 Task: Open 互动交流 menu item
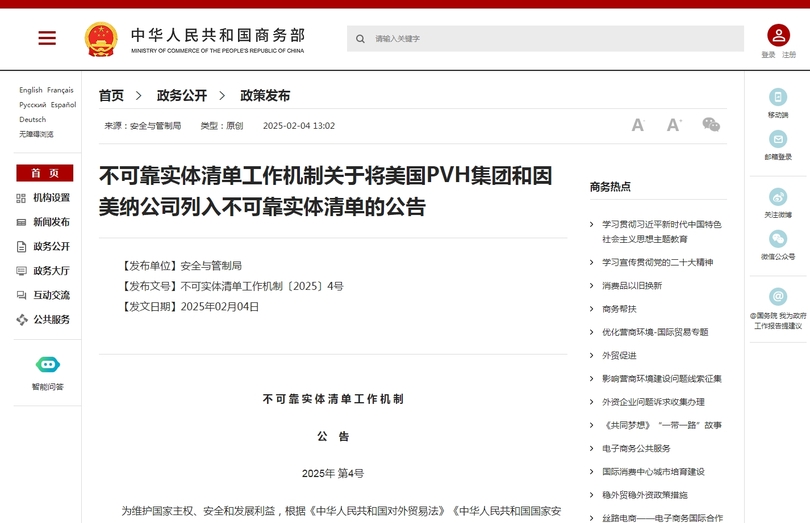pyautogui.click(x=52, y=295)
